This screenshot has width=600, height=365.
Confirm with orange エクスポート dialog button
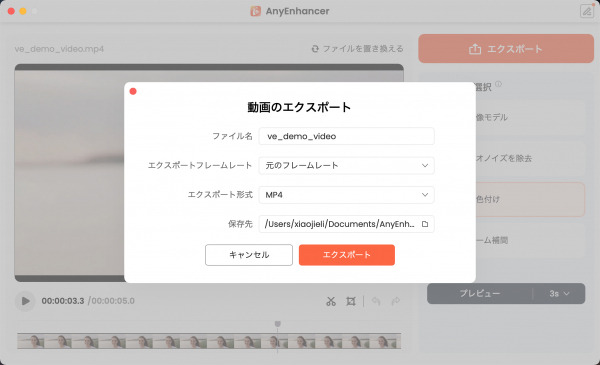(347, 255)
